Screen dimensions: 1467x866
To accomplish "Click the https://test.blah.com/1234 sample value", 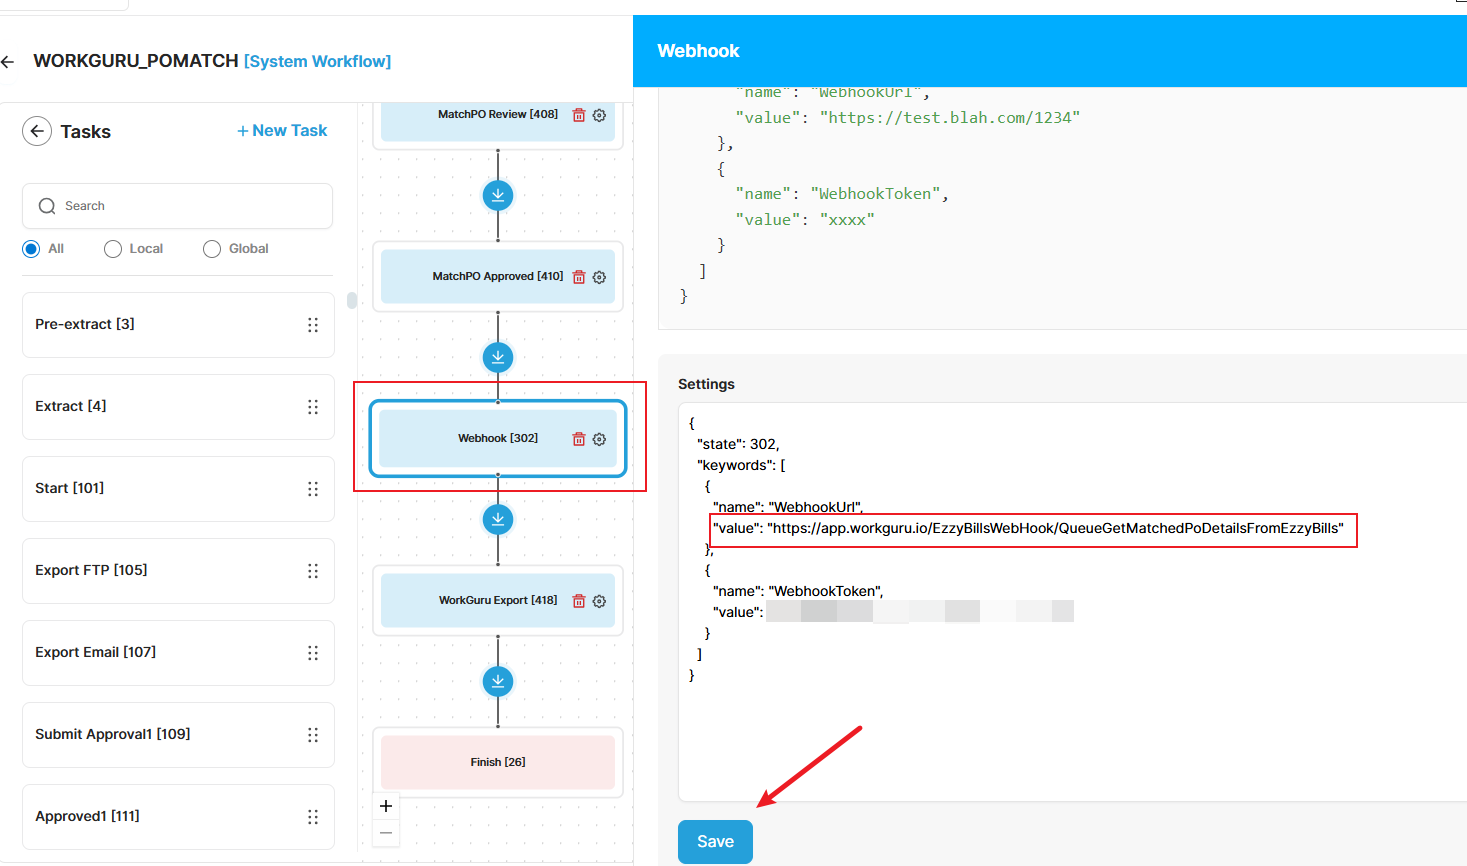I will click(x=950, y=118).
